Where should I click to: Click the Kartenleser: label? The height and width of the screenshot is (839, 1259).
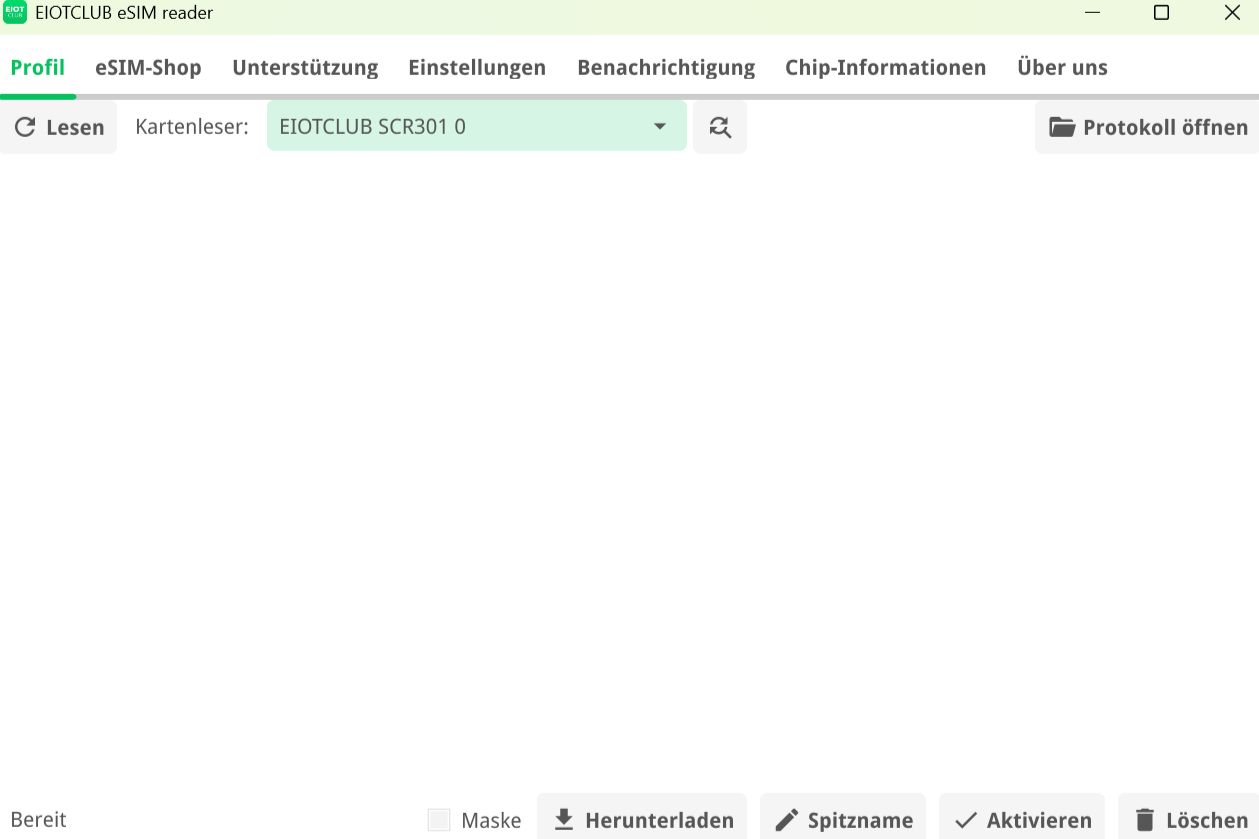[192, 127]
